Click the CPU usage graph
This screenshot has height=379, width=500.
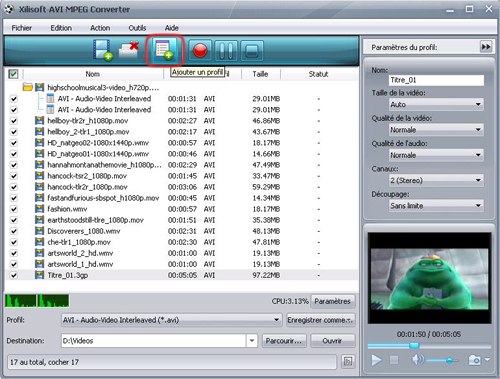pos(37,301)
